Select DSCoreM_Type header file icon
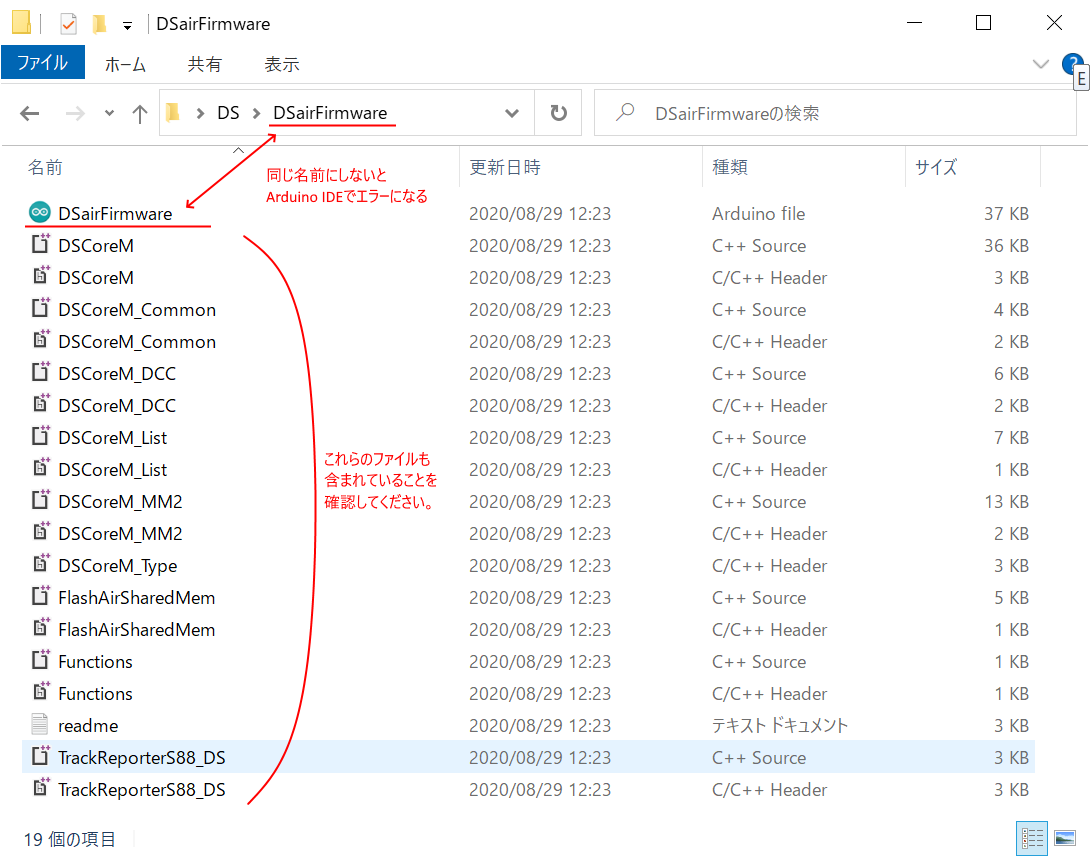 pyautogui.click(x=40, y=564)
